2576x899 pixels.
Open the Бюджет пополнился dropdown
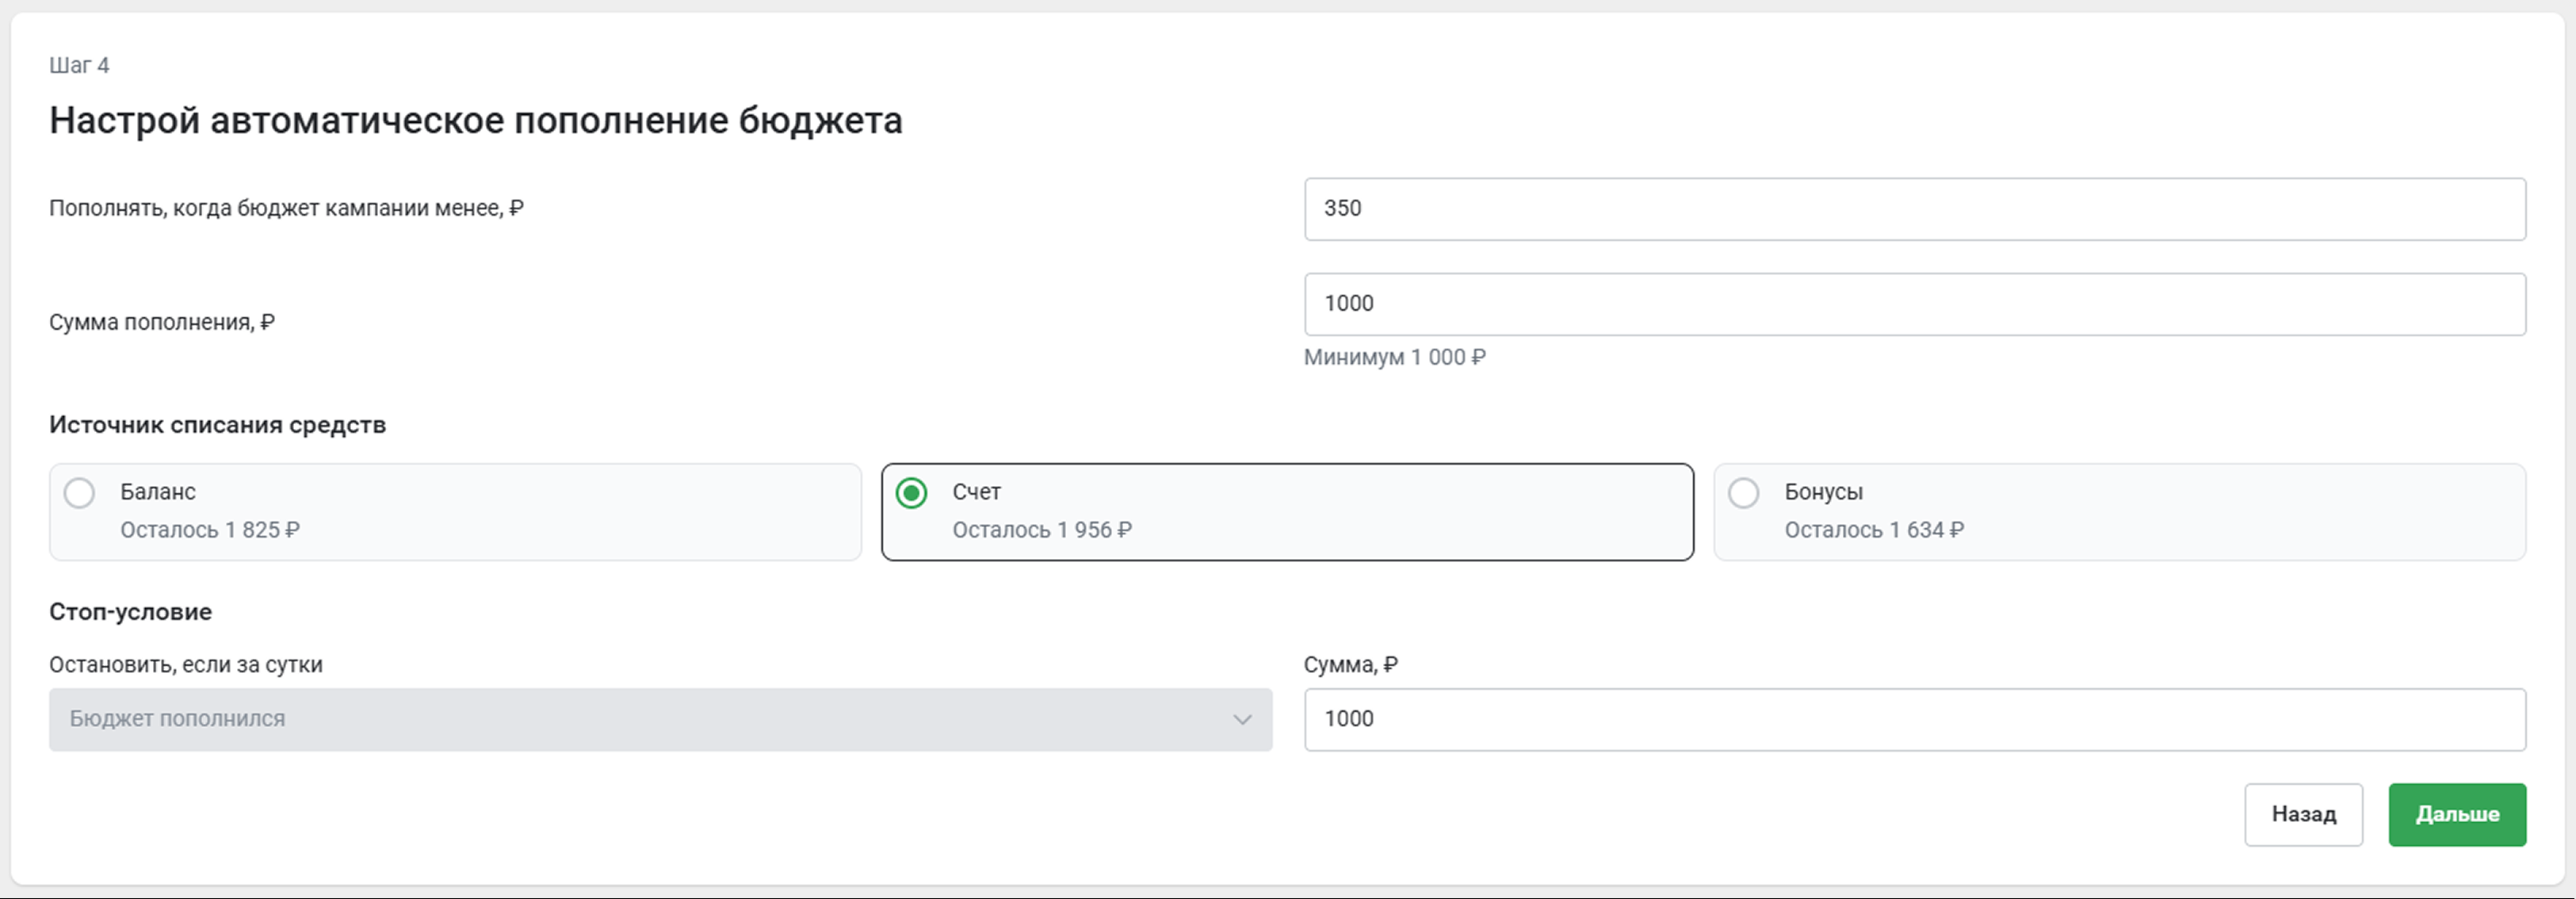coord(660,719)
